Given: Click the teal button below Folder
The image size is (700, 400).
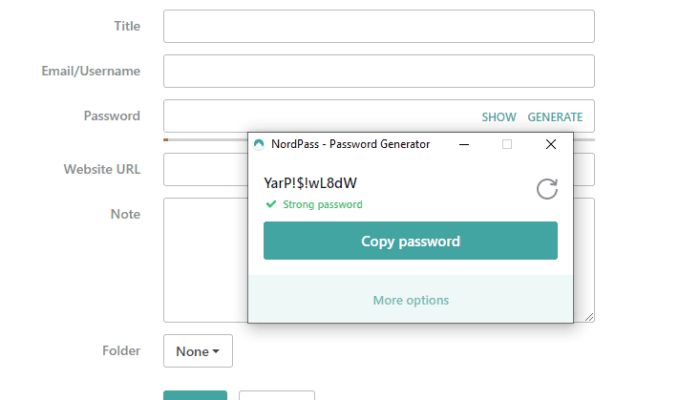Looking at the screenshot, I should (x=195, y=395).
